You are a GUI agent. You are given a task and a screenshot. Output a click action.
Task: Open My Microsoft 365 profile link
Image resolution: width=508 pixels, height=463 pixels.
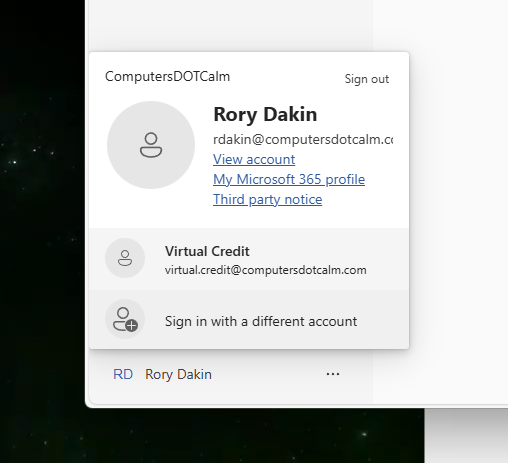click(x=289, y=179)
